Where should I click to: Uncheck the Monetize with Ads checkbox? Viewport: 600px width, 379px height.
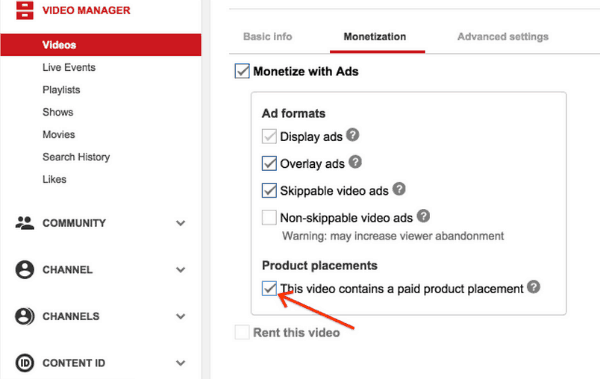click(x=242, y=71)
